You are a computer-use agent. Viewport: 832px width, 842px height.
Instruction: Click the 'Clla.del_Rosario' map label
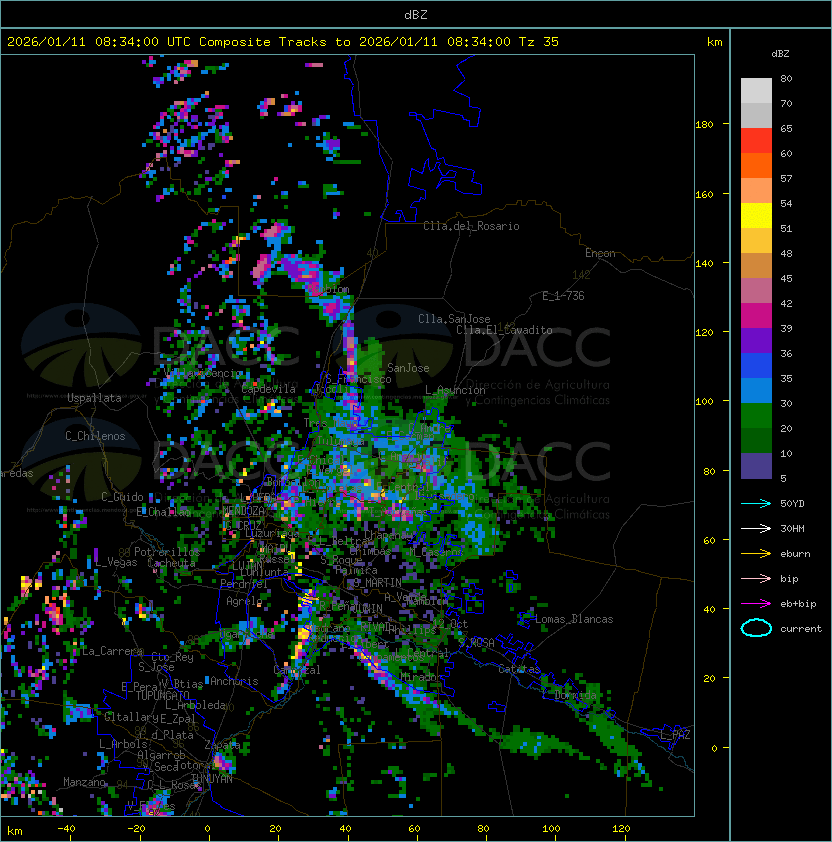pyautogui.click(x=471, y=226)
